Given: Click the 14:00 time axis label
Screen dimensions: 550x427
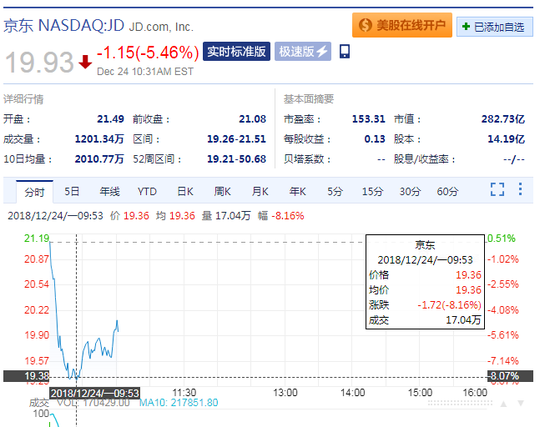Looking at the screenshot, I should [x=353, y=392].
